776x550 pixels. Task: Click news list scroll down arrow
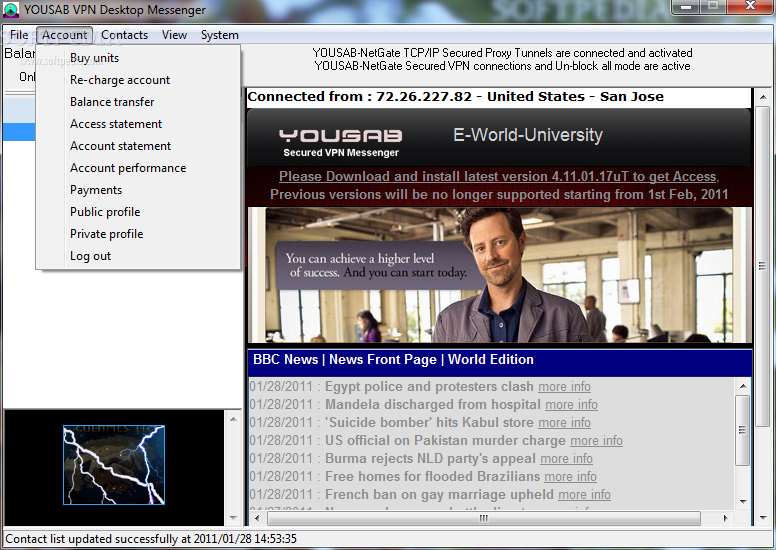pyautogui.click(x=742, y=502)
